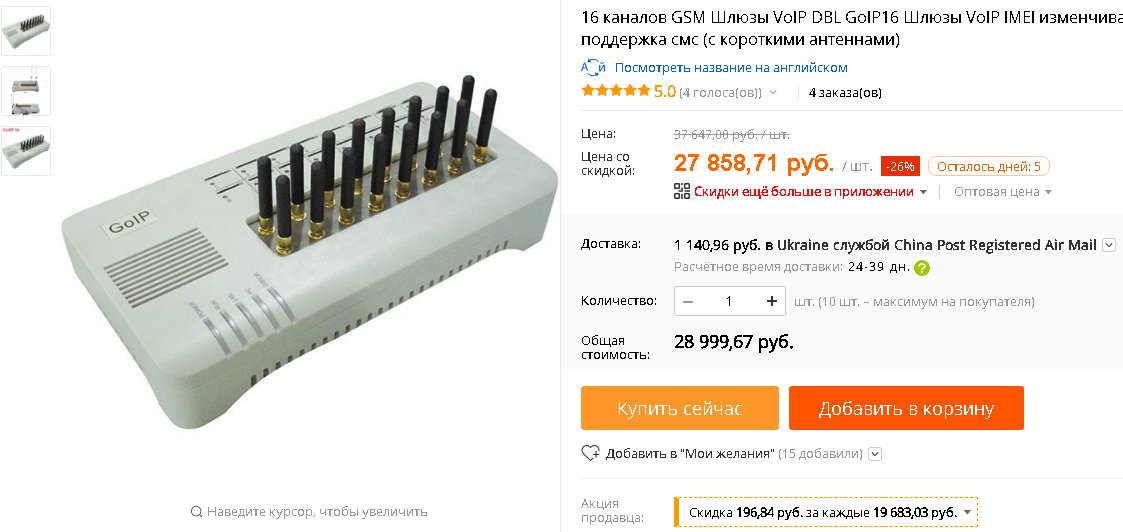Click the QR code icon for app discounts
The image size is (1123, 532).
pos(682,191)
